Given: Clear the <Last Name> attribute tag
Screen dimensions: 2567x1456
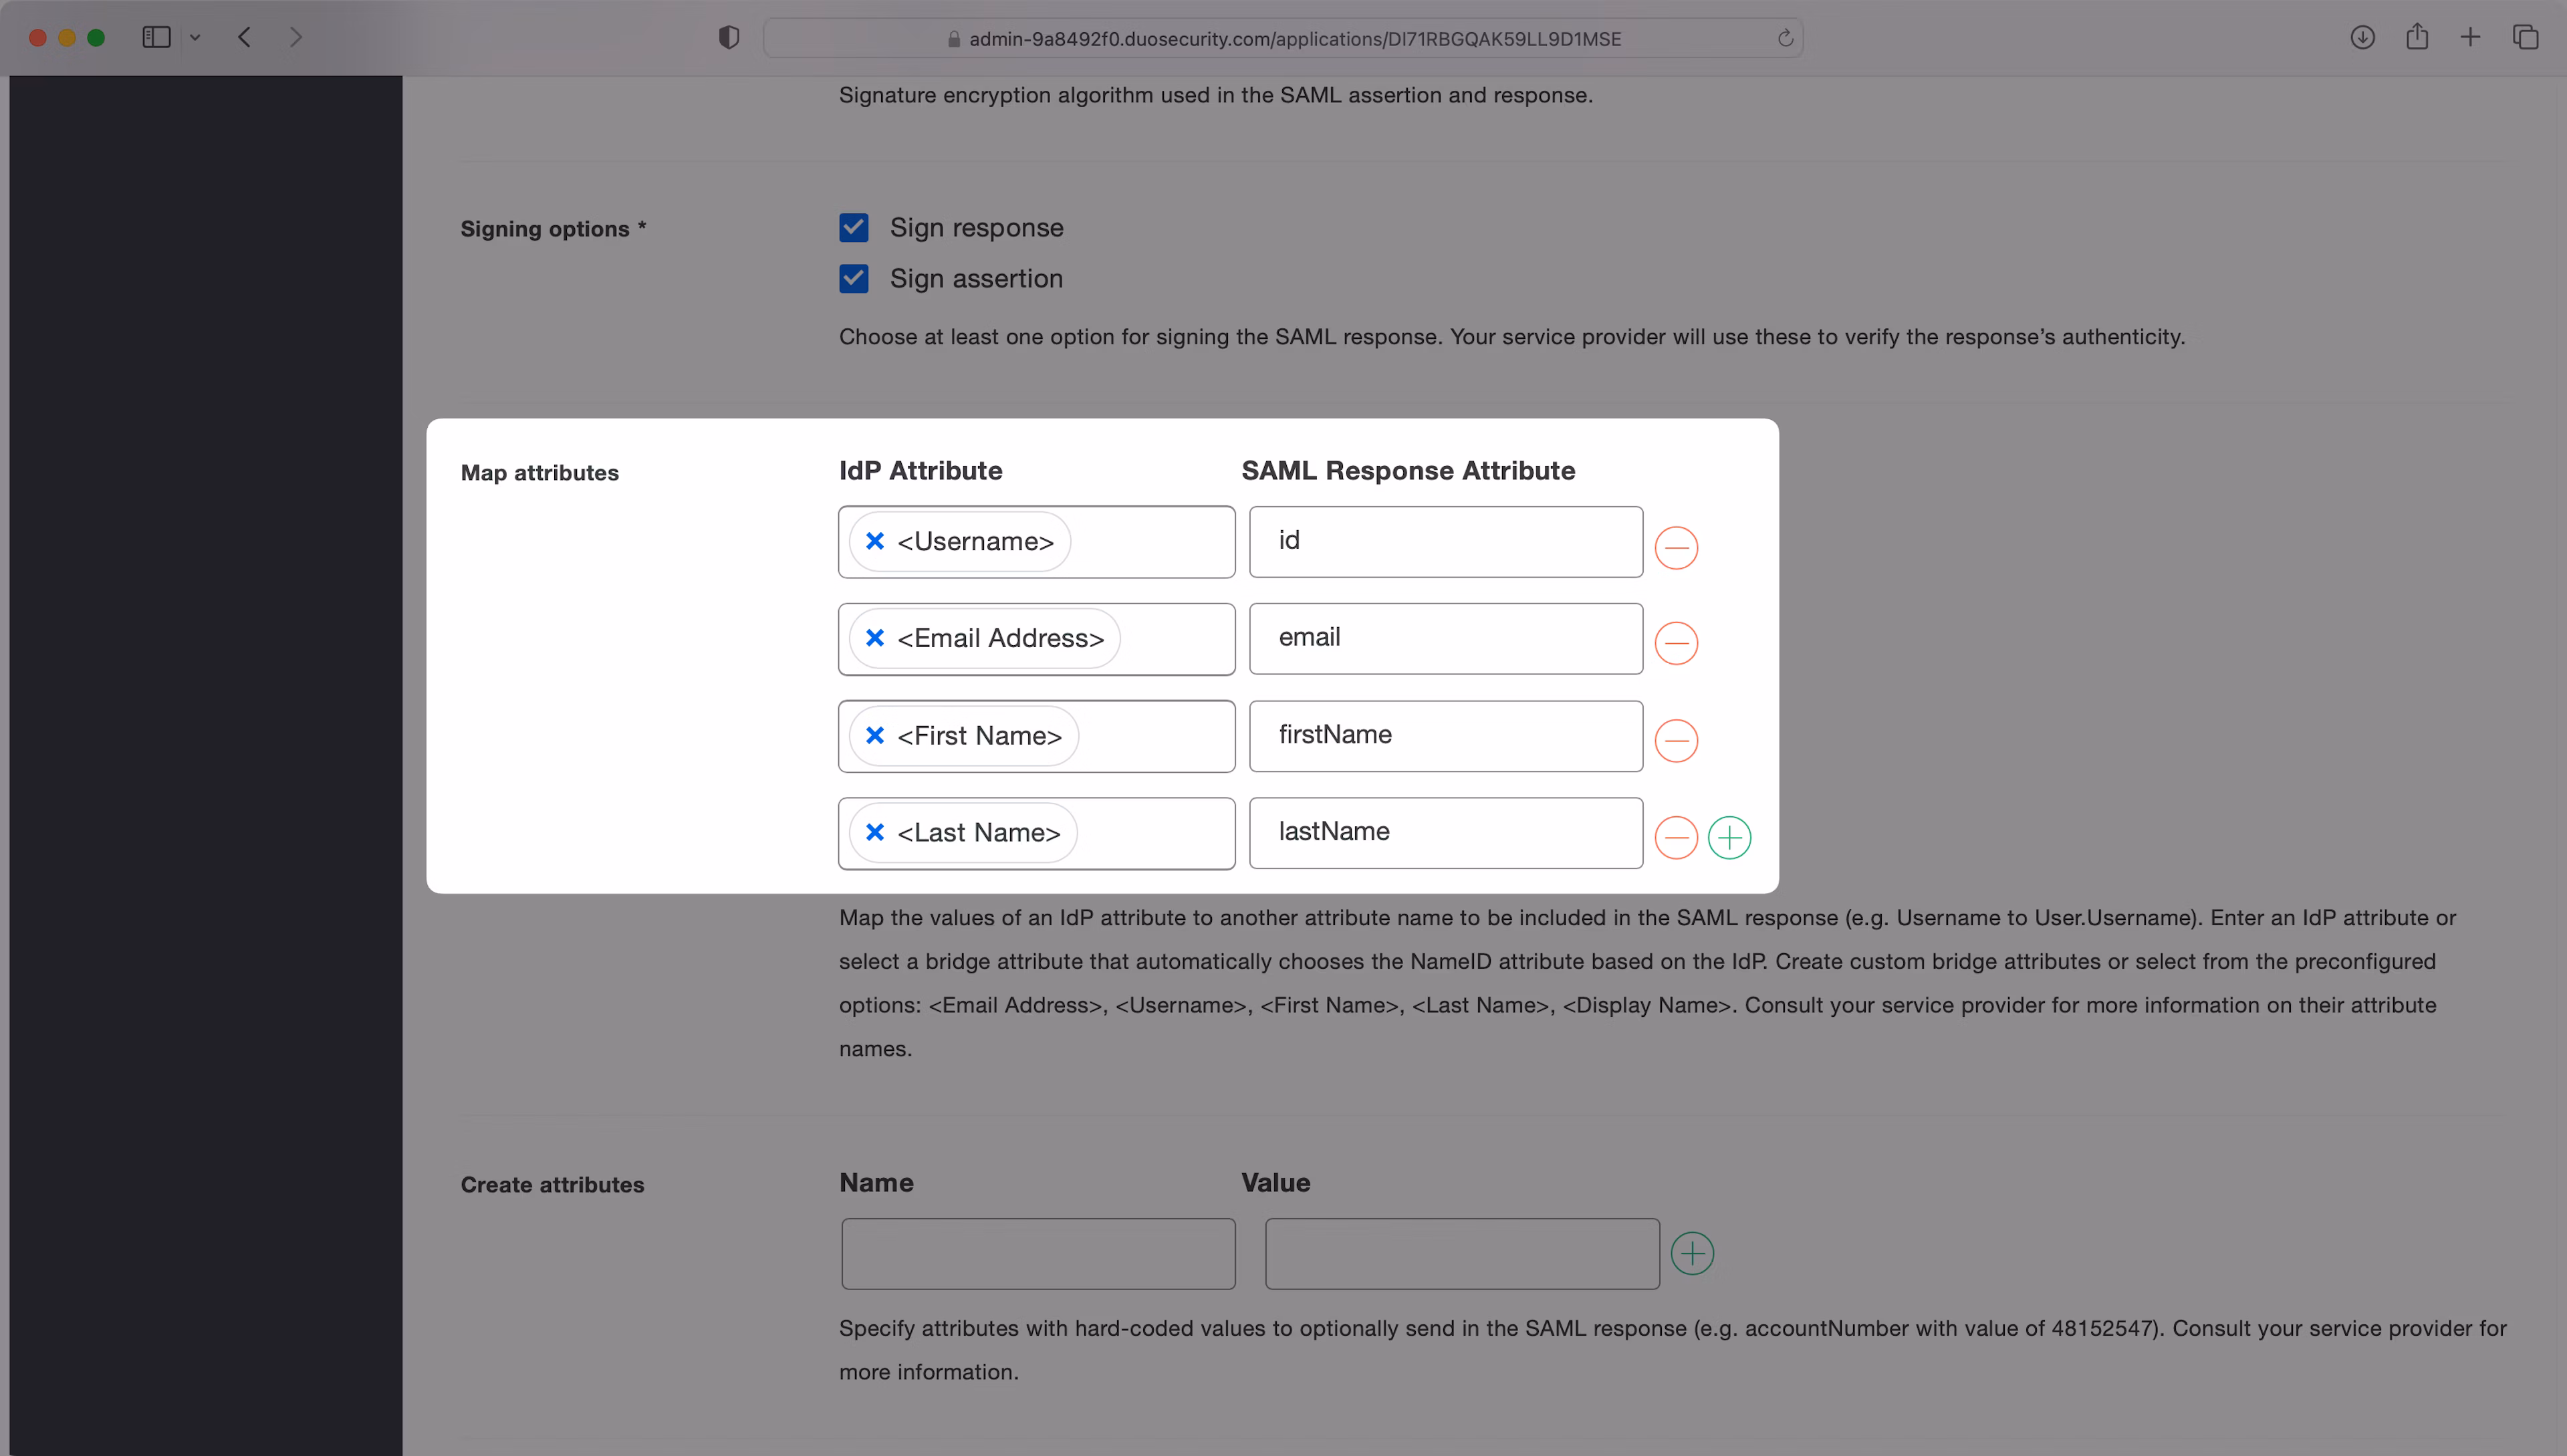Looking at the screenshot, I should click(875, 832).
